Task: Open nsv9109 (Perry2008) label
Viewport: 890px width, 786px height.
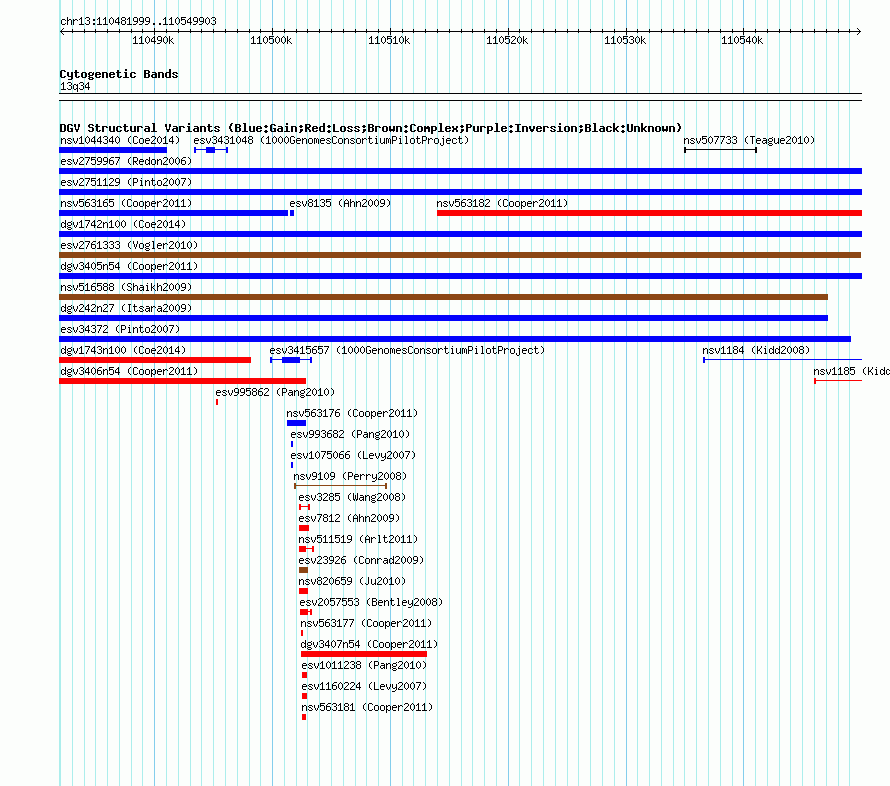Action: click(350, 476)
